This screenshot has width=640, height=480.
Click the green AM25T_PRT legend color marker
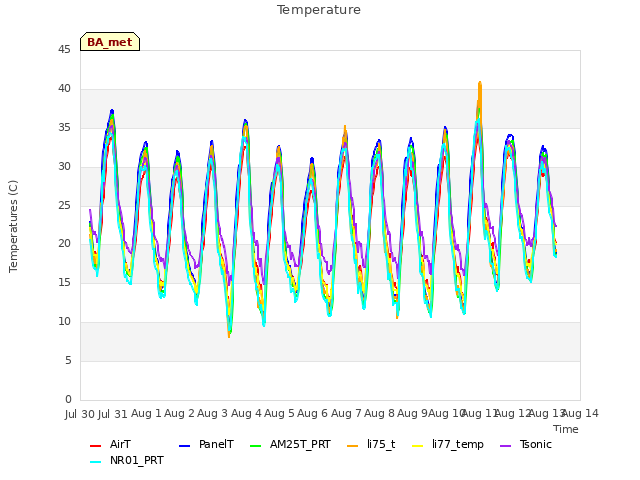(255, 446)
